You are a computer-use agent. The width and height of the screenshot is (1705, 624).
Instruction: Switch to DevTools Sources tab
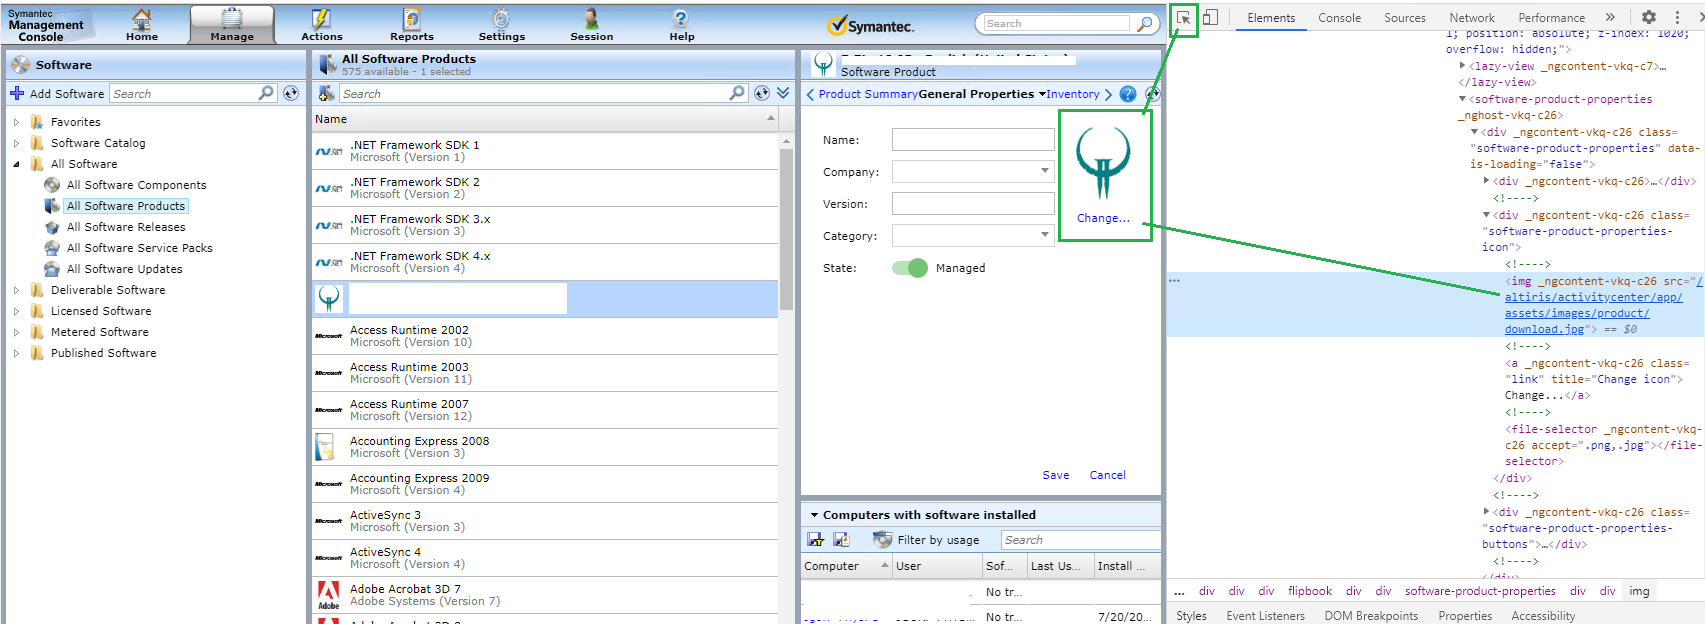pos(1405,18)
